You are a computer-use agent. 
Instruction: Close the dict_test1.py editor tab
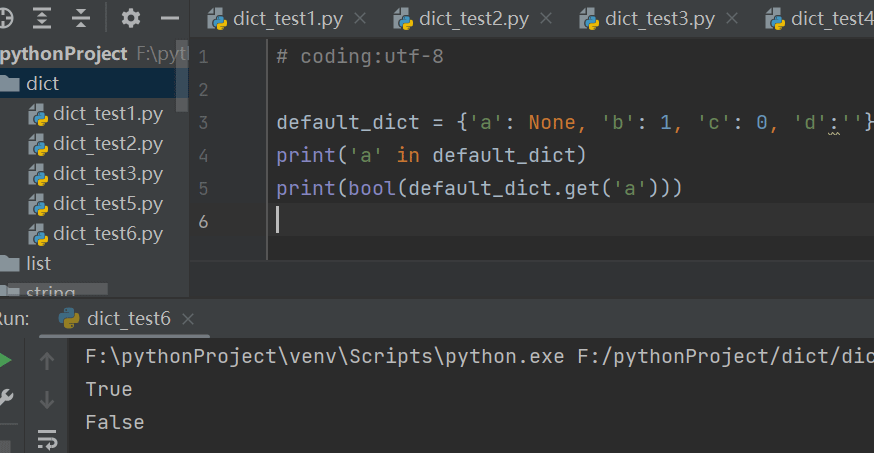pyautogui.click(x=360, y=19)
